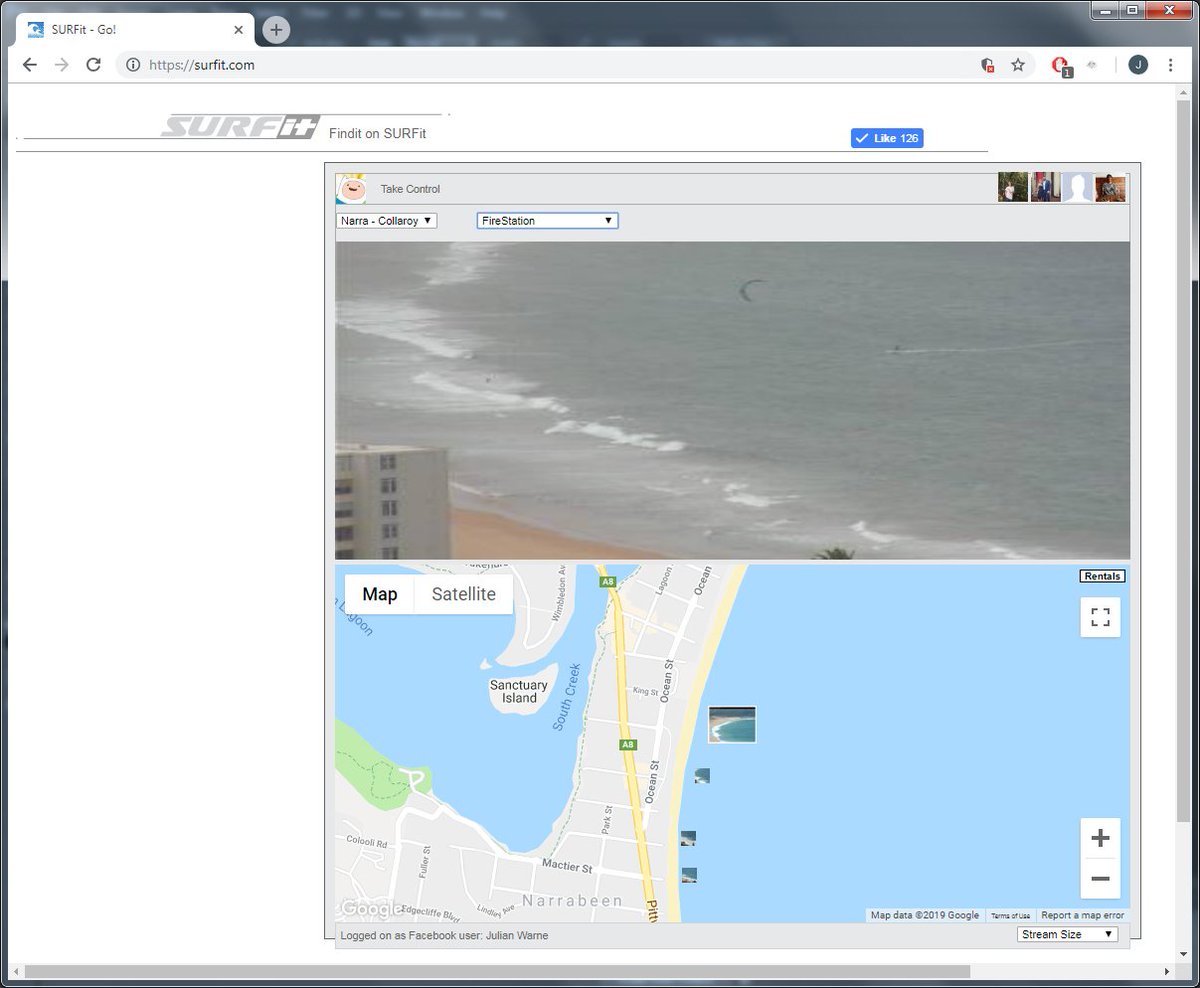Select the southernmost camera marker on map
The height and width of the screenshot is (988, 1200).
689,875
